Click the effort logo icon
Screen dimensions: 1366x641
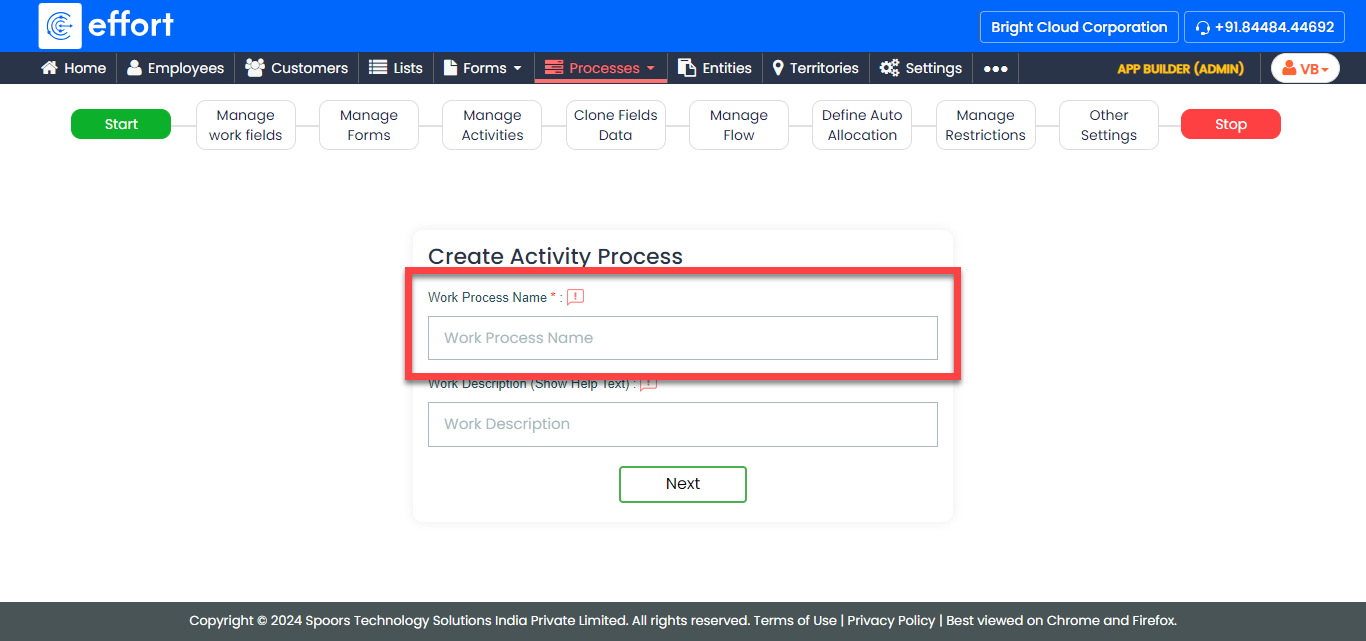point(60,26)
